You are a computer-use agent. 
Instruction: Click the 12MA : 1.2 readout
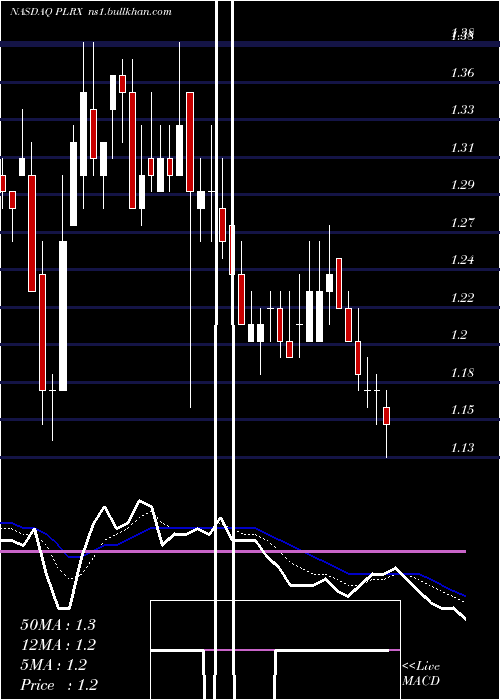point(58,645)
